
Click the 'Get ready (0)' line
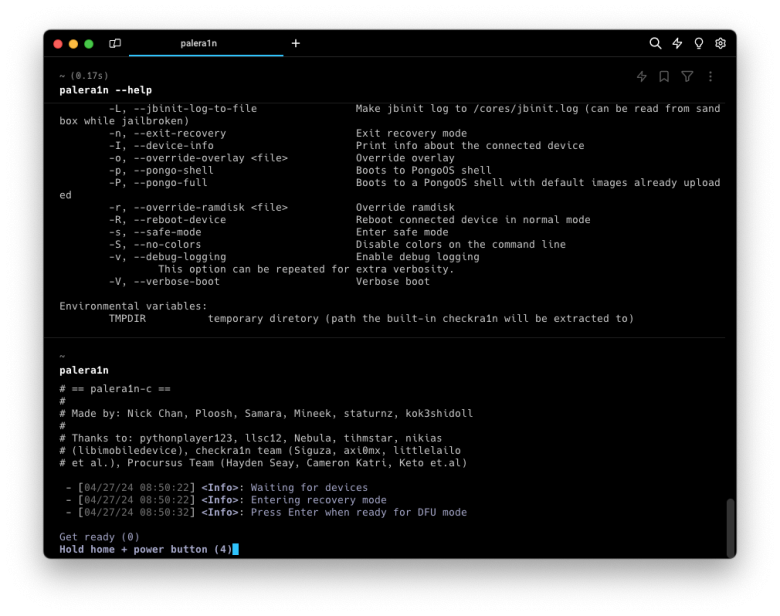point(99,537)
